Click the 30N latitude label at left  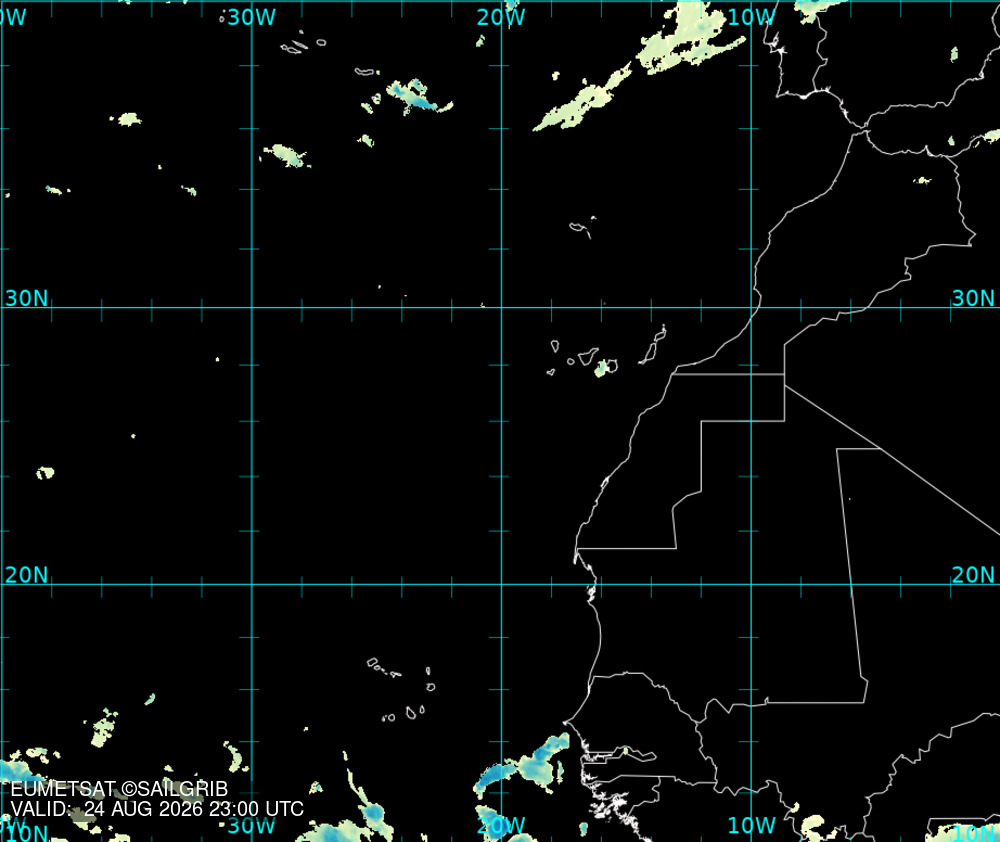click(27, 298)
